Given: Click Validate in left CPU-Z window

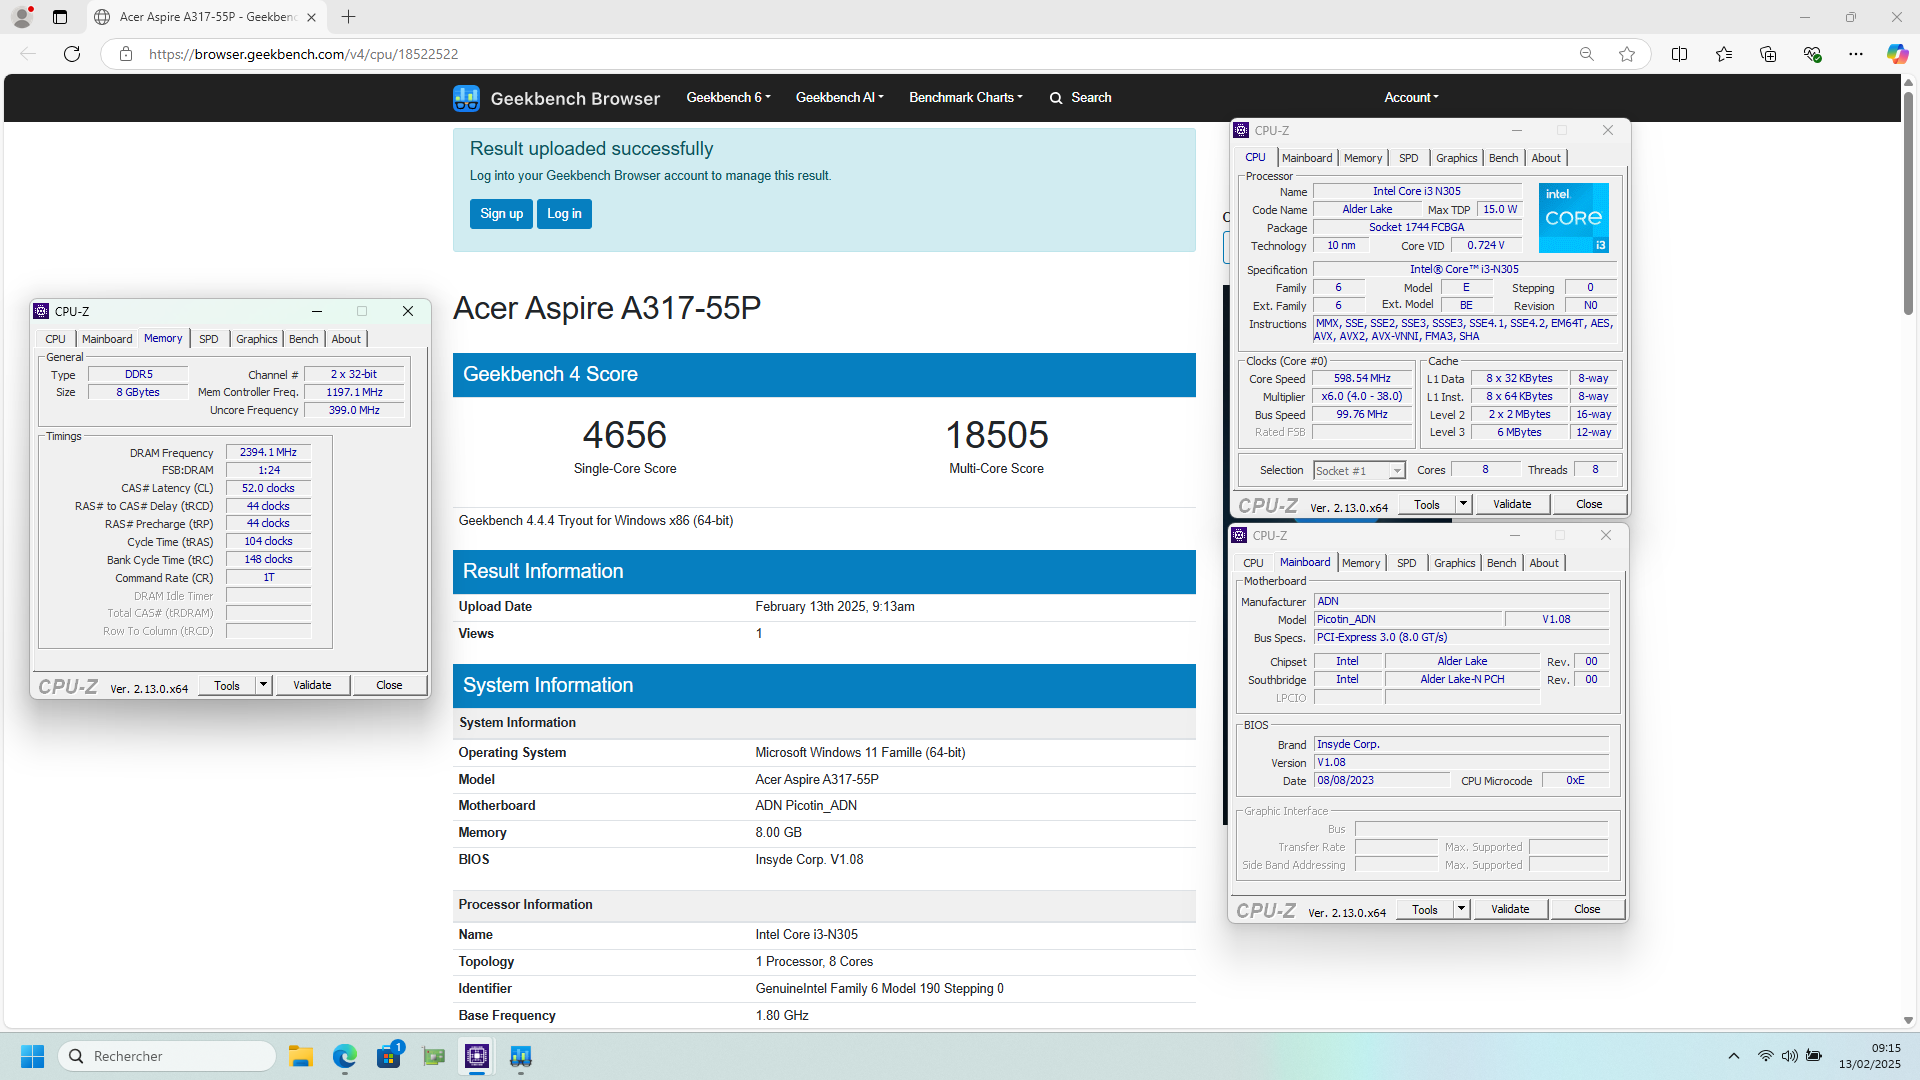Looking at the screenshot, I should tap(312, 685).
